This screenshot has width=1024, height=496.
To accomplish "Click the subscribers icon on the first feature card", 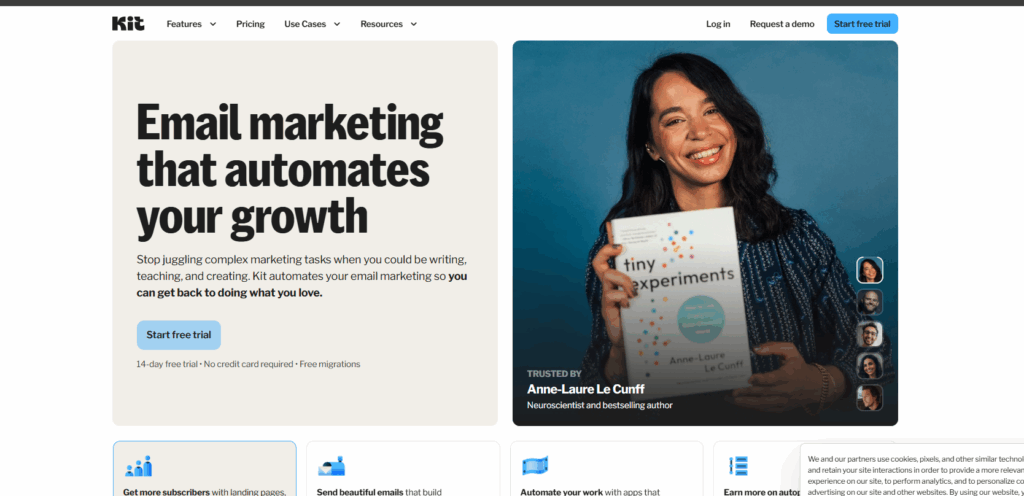I will [x=138, y=466].
